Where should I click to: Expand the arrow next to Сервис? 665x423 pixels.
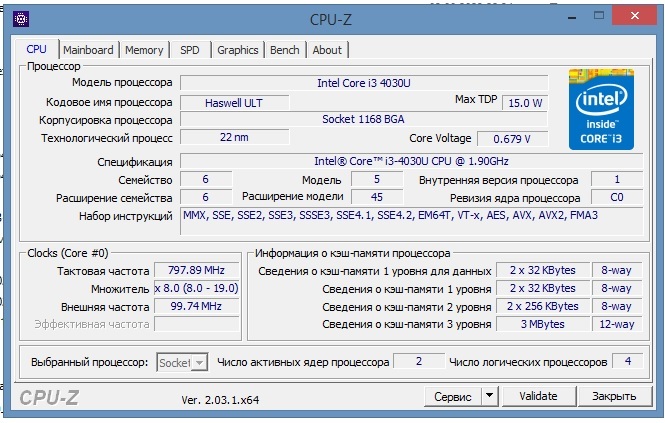(x=489, y=396)
